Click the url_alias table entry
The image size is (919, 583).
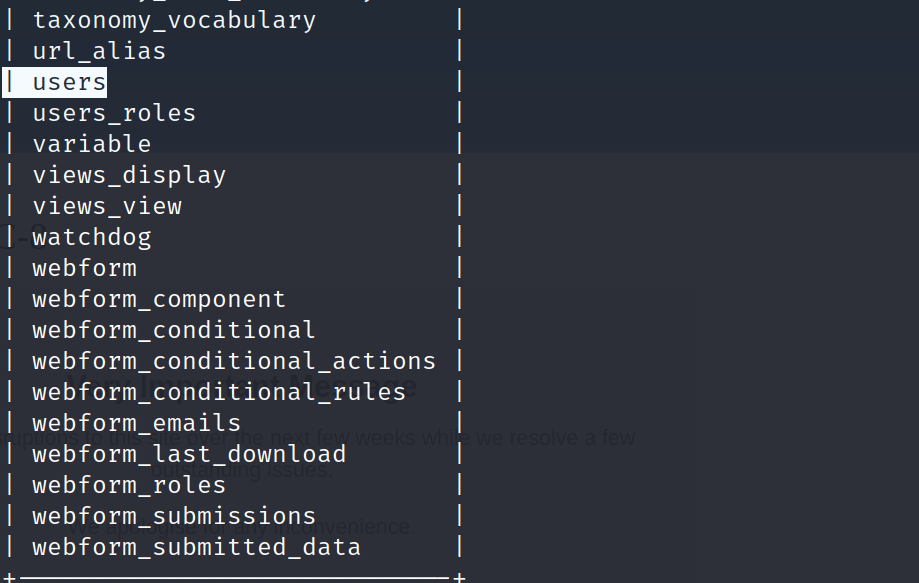point(99,51)
